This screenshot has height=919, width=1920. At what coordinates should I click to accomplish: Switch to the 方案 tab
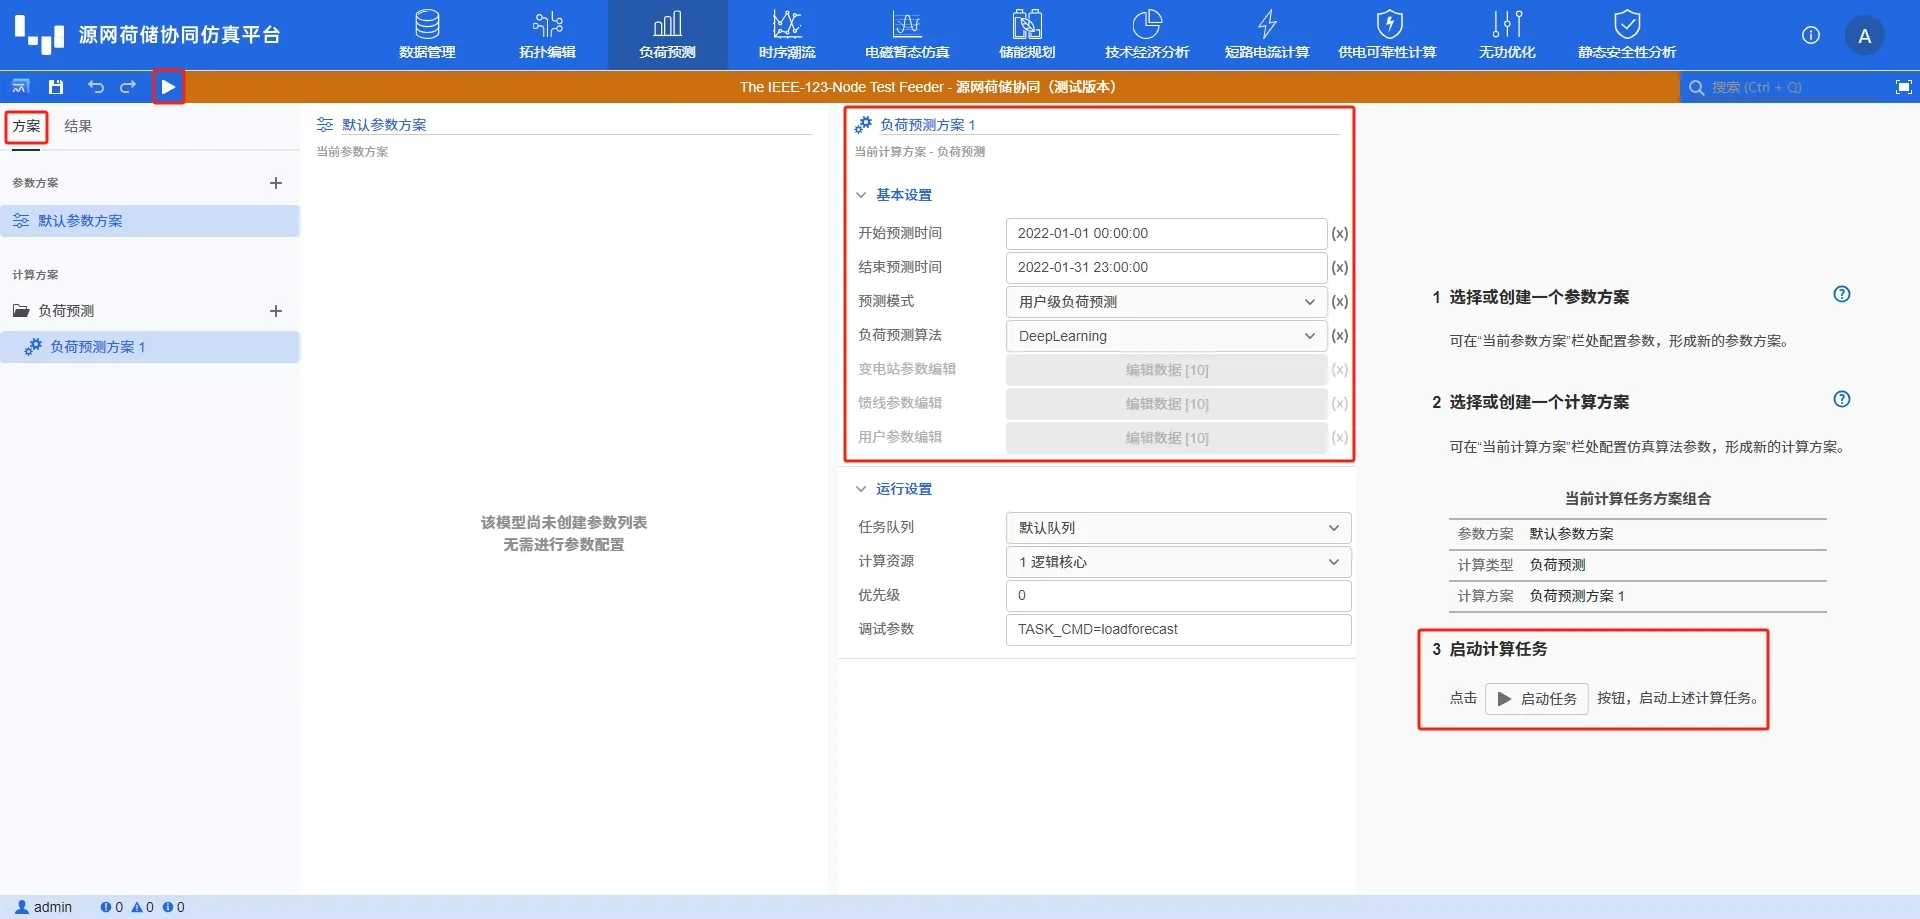27,126
